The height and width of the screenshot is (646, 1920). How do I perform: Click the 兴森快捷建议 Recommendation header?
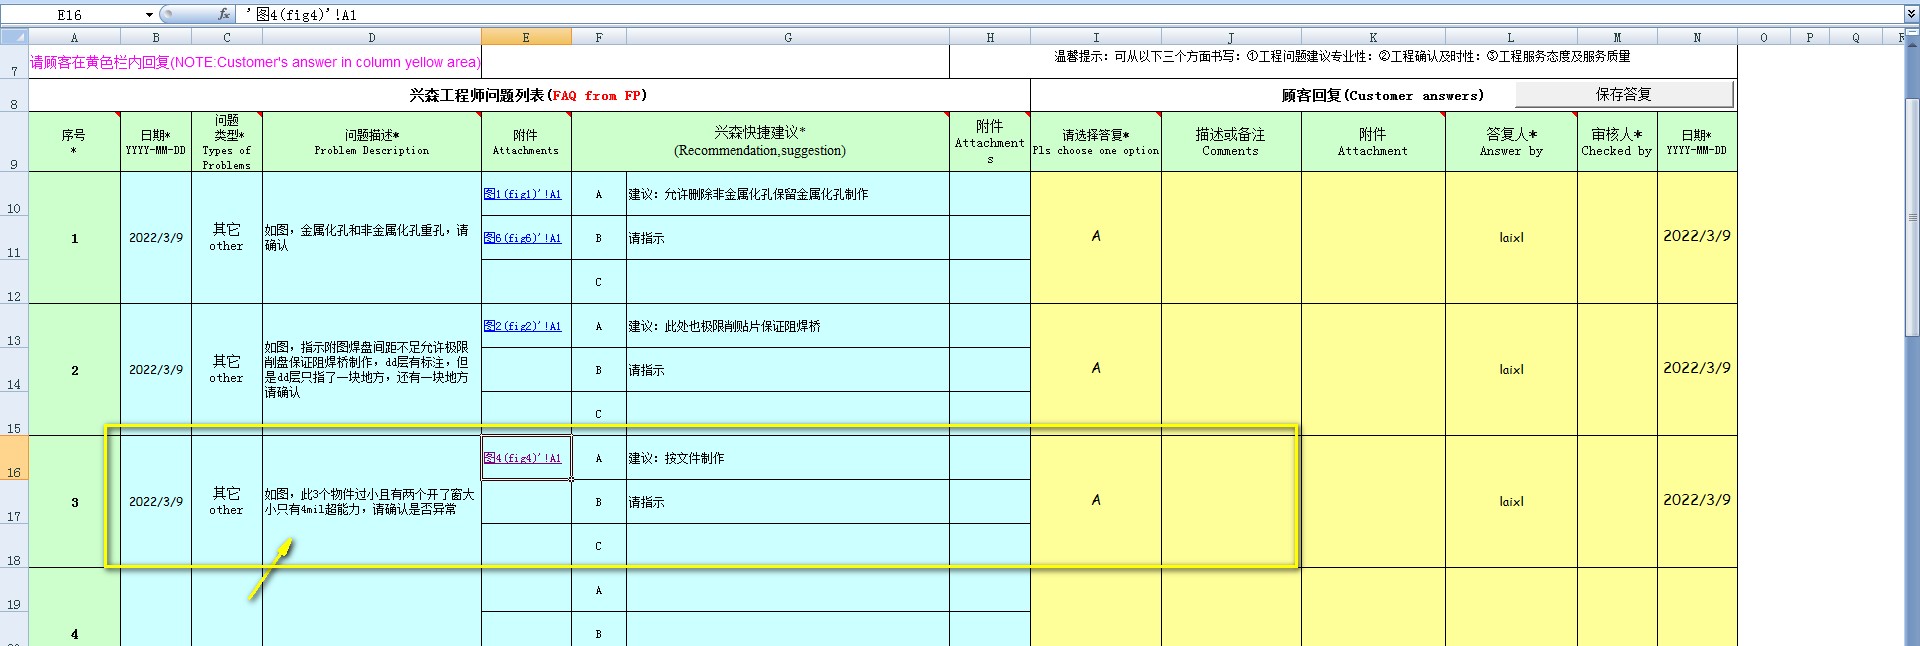(760, 142)
